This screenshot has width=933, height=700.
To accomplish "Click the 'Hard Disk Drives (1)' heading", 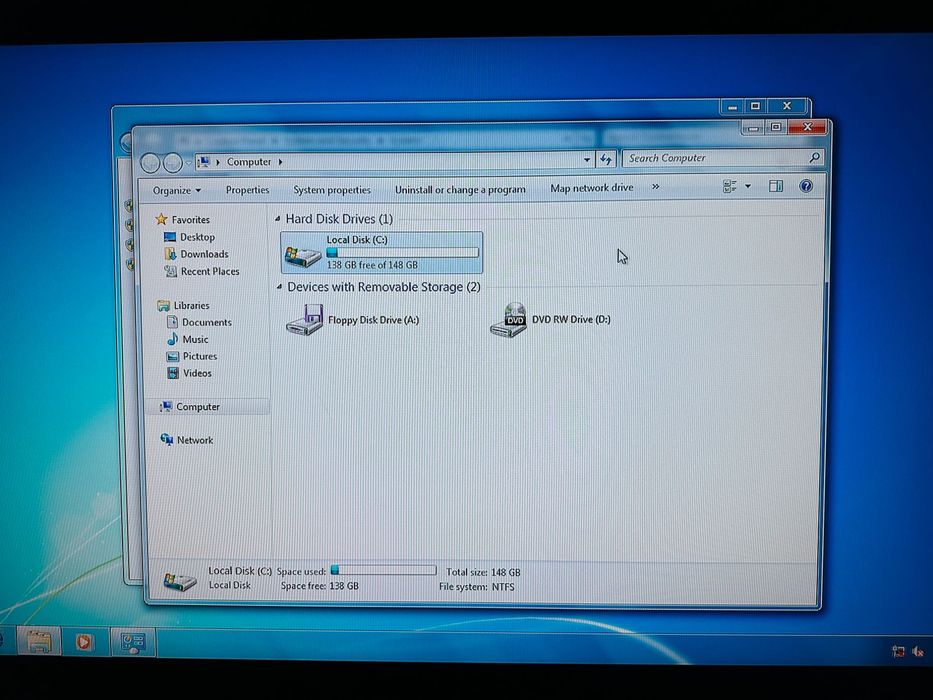I will (339, 219).
